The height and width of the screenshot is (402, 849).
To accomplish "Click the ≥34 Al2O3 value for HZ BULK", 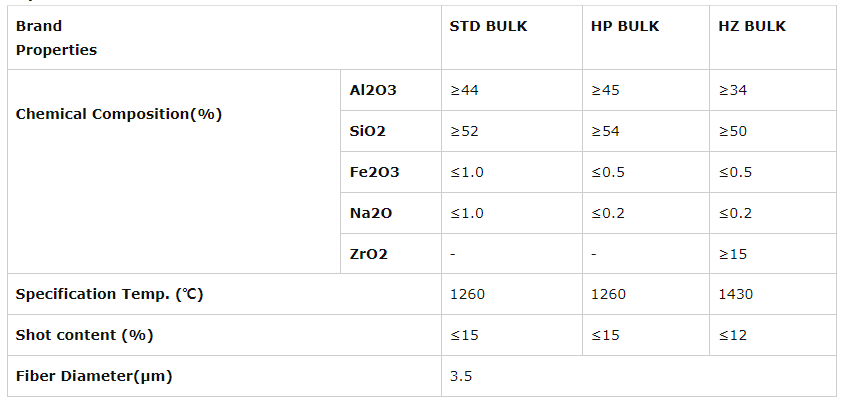I will (733, 91).
